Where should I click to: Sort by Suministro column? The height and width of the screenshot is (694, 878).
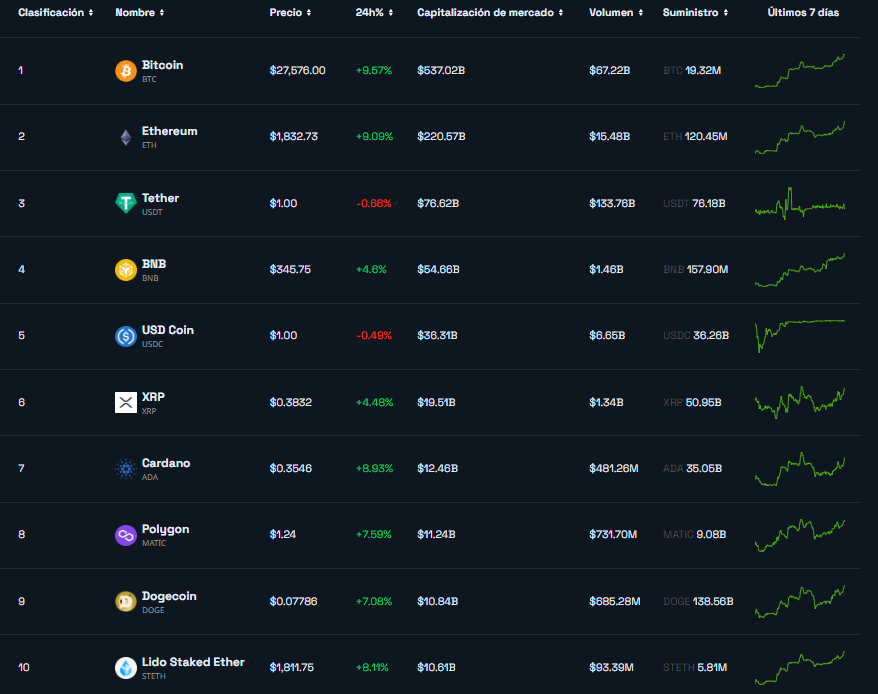pyautogui.click(x=695, y=12)
